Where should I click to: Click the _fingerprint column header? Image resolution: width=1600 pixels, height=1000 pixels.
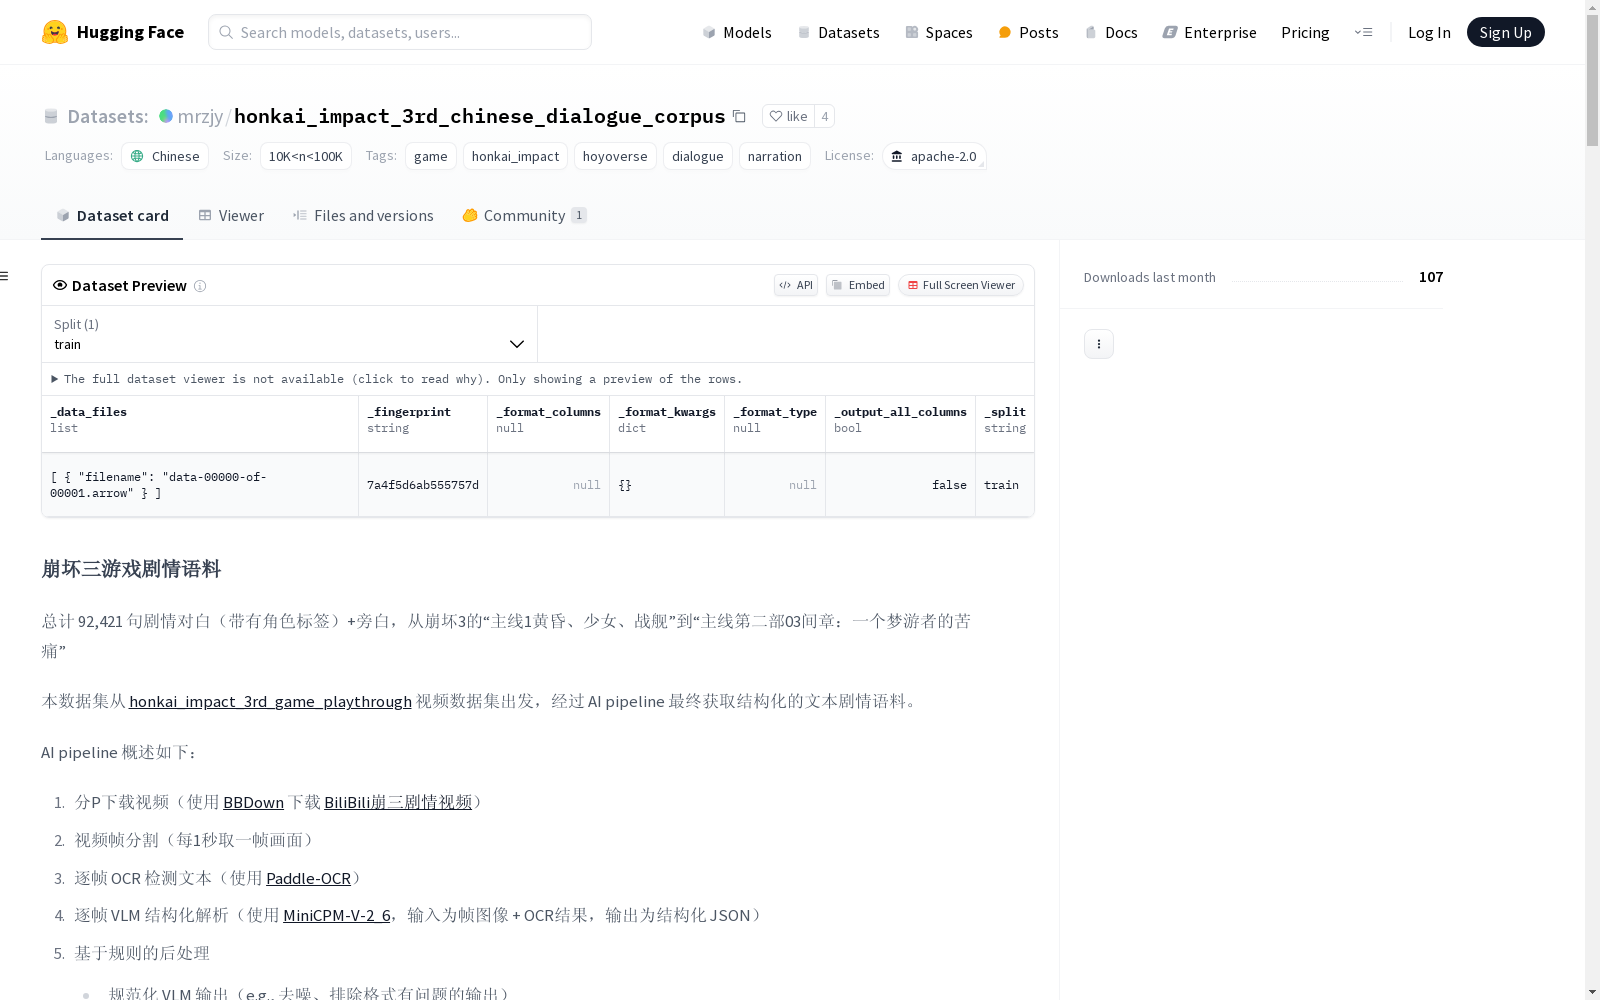(x=423, y=424)
